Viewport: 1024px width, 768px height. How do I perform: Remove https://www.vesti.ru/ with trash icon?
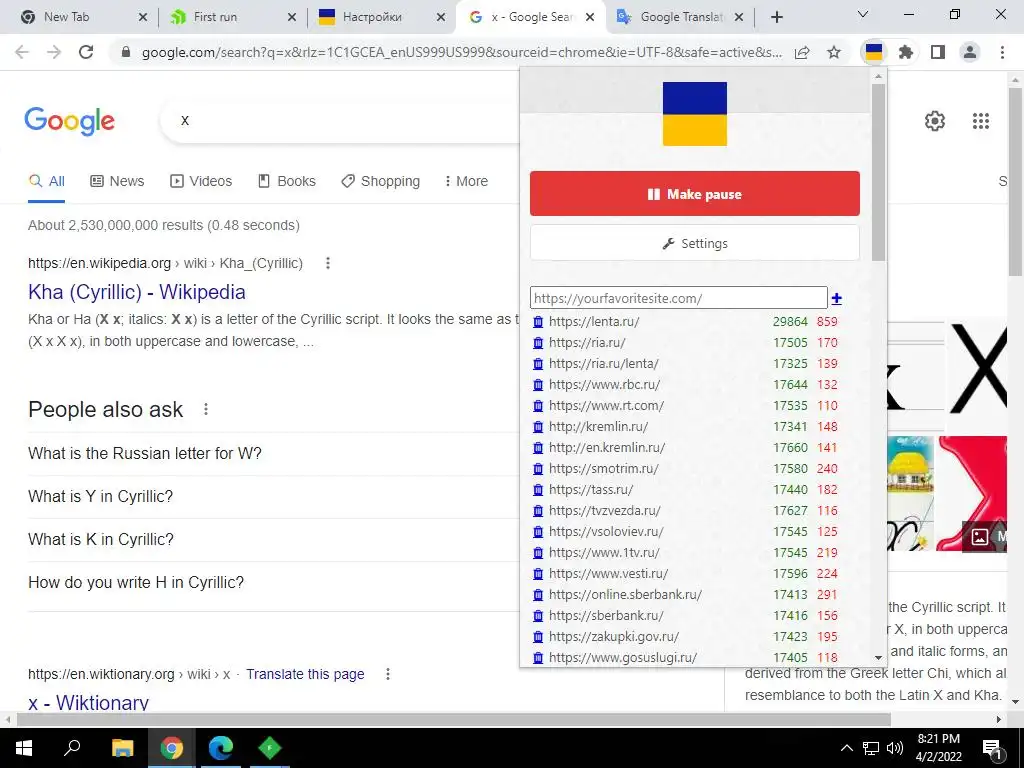tap(538, 574)
